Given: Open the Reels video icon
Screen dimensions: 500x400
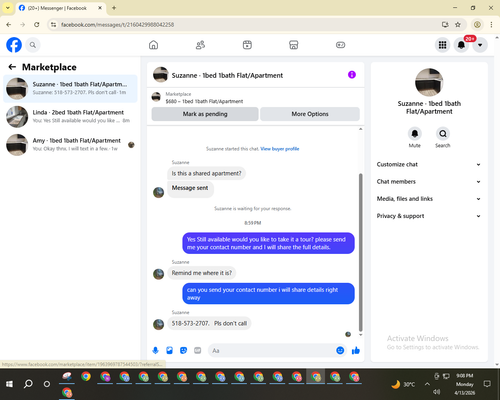Looking at the screenshot, I should [247, 45].
